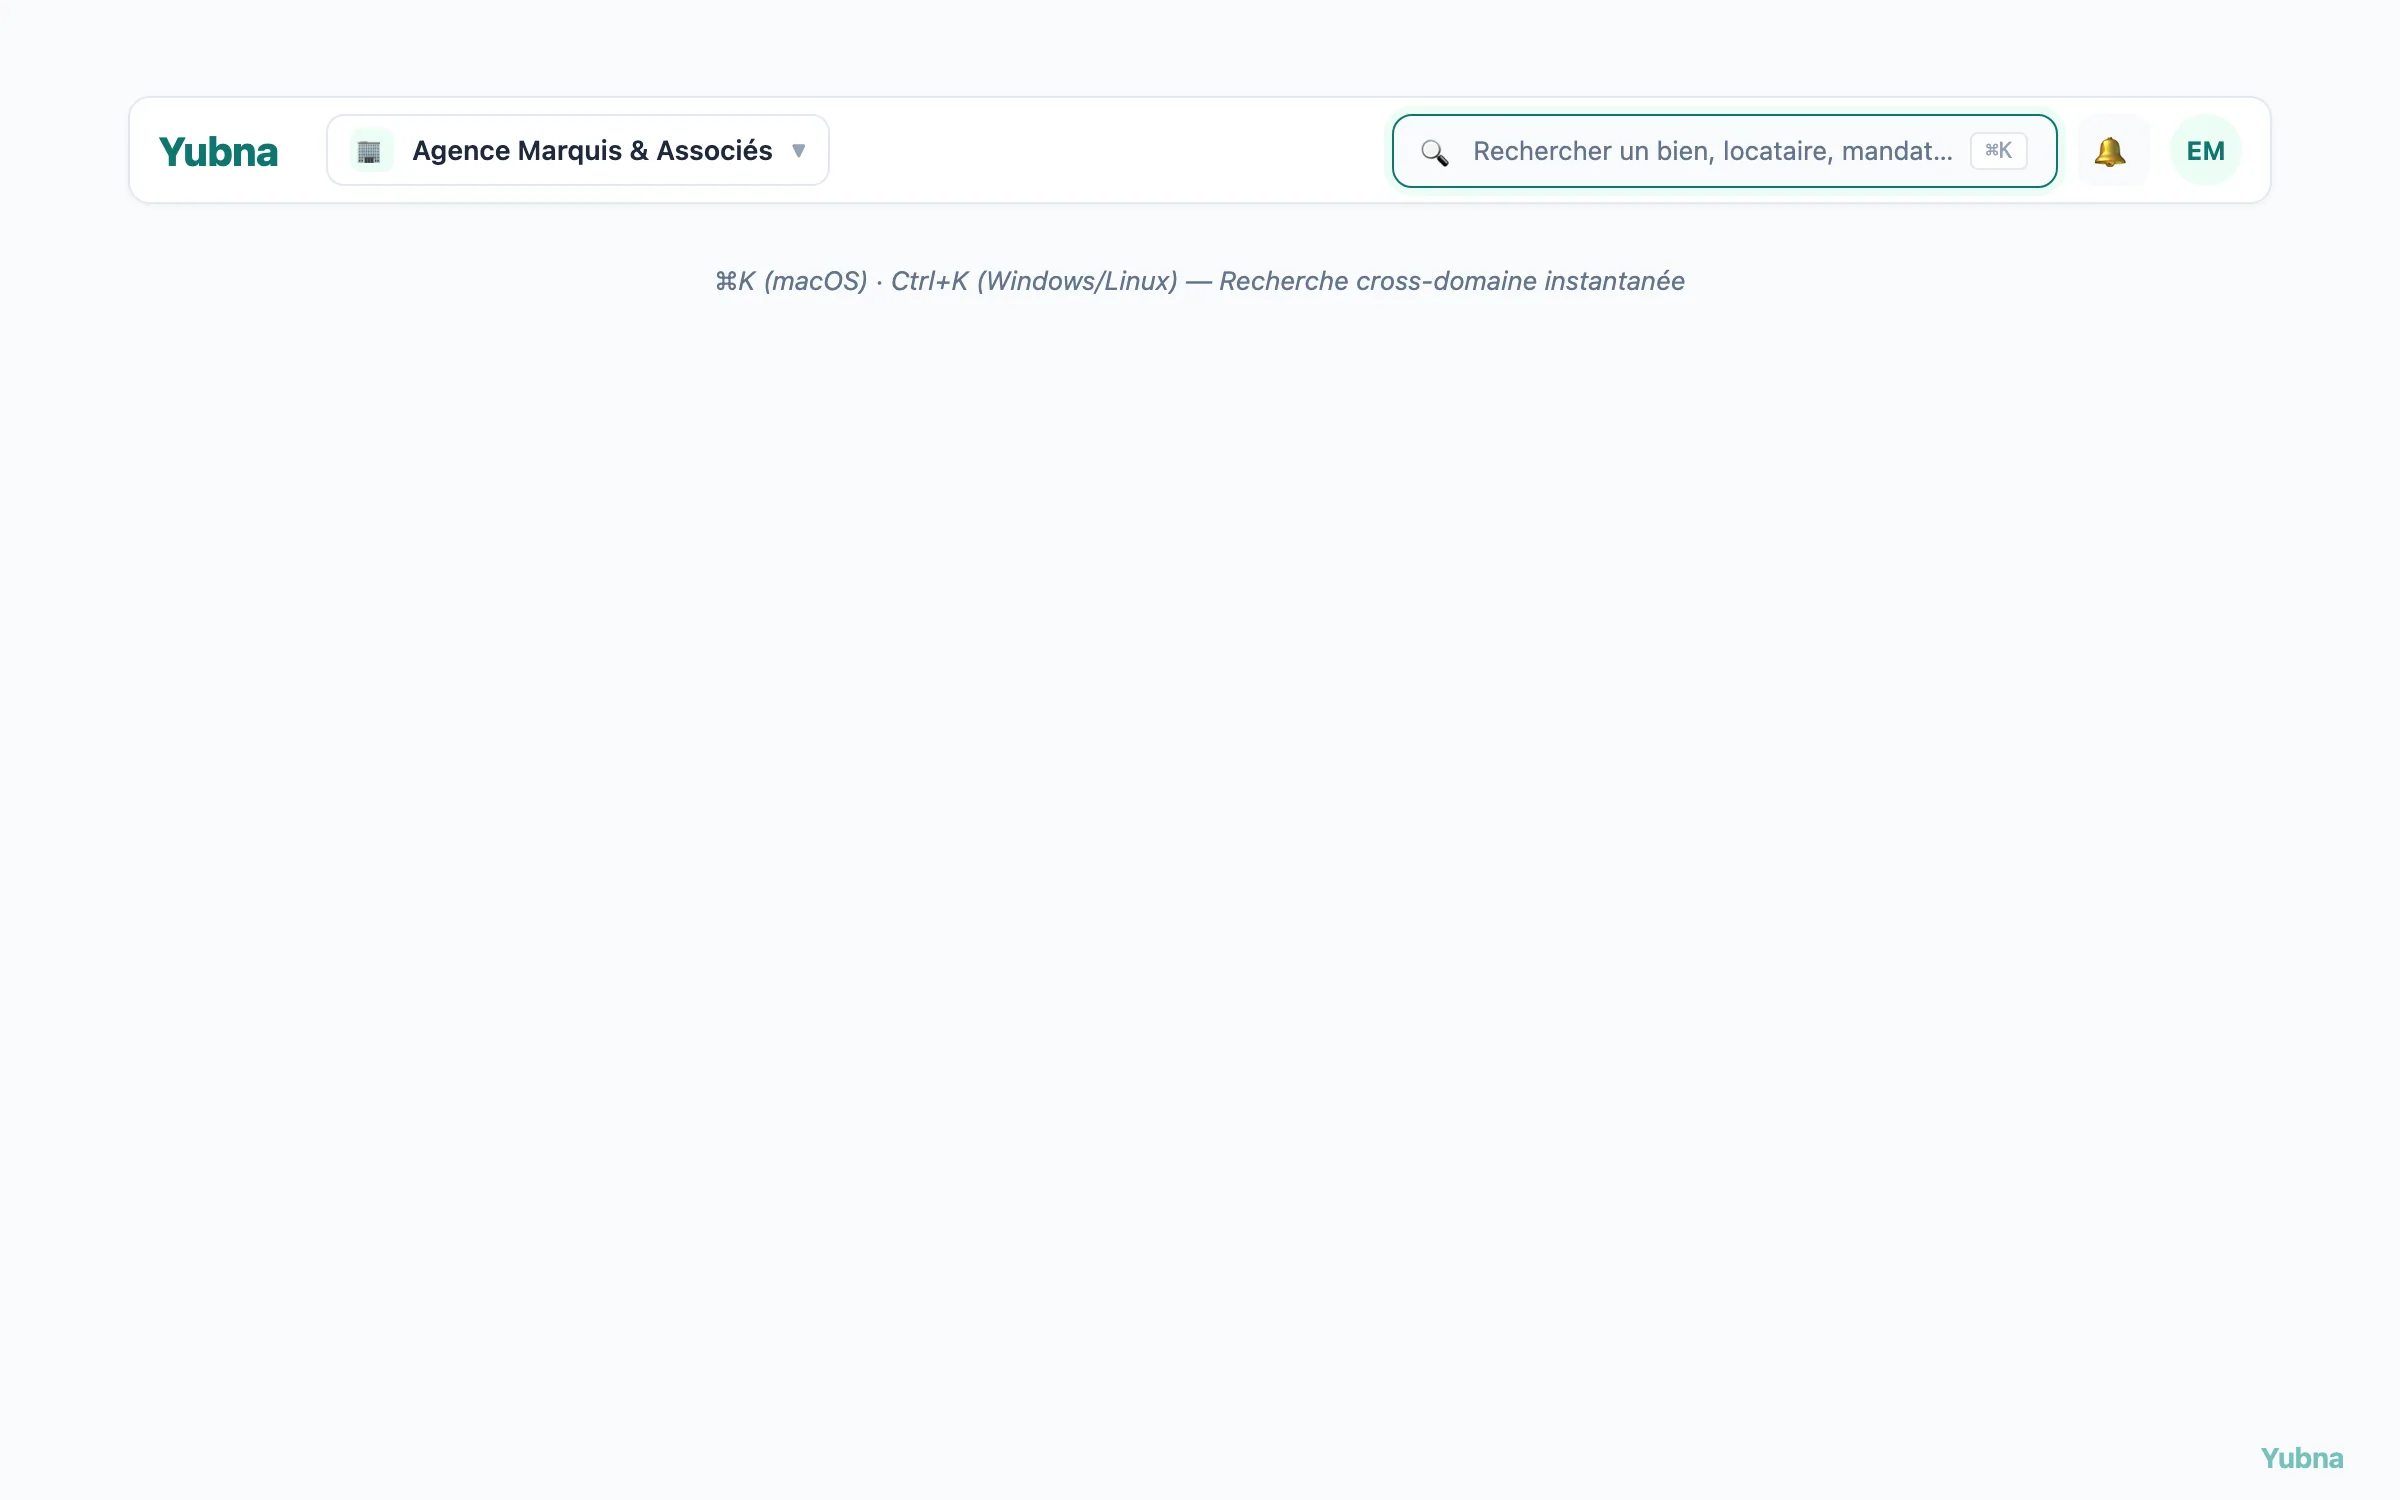Click the faded Yubna watermark at bottom

(2301, 1458)
